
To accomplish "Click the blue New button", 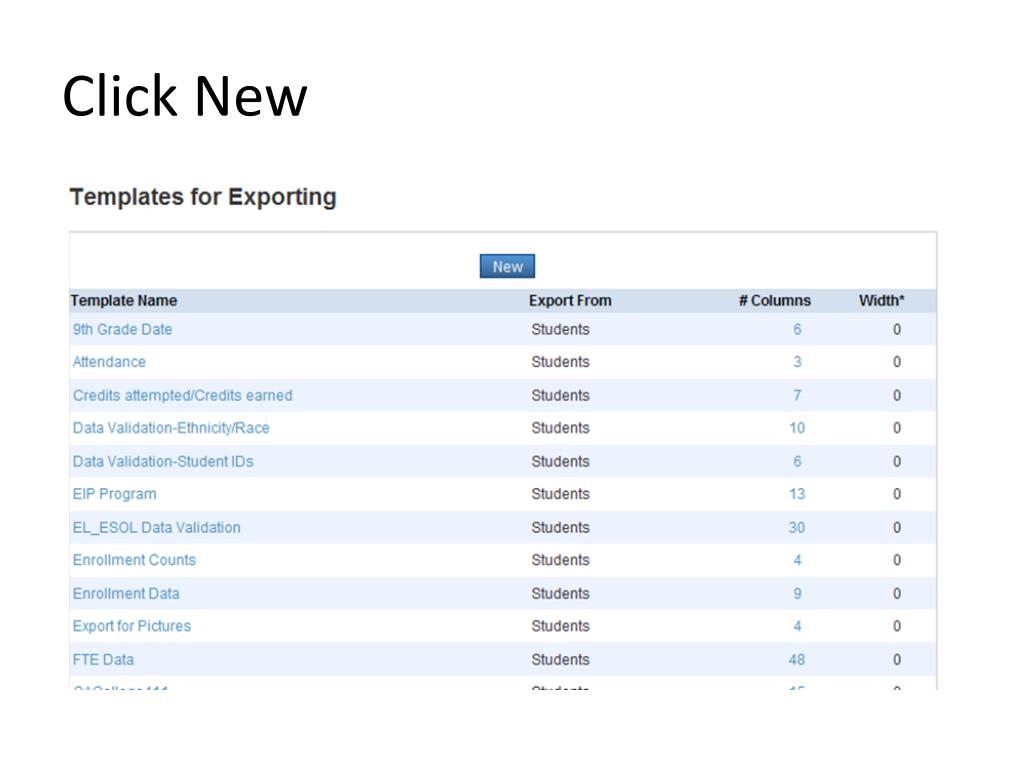I will click(x=507, y=266).
